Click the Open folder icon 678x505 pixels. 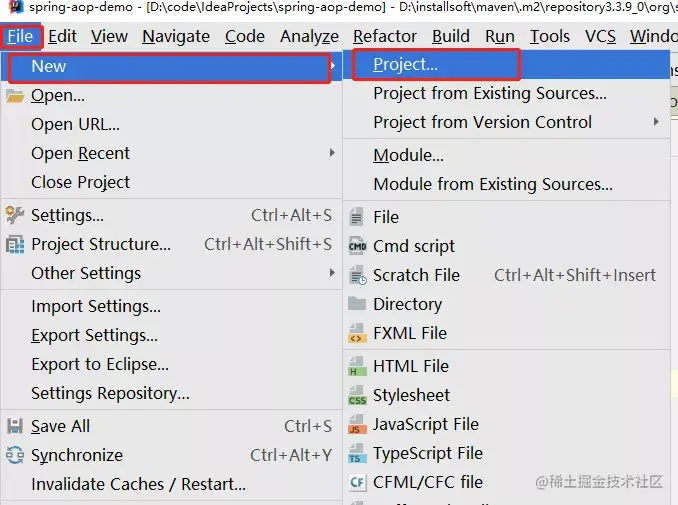pos(15,96)
